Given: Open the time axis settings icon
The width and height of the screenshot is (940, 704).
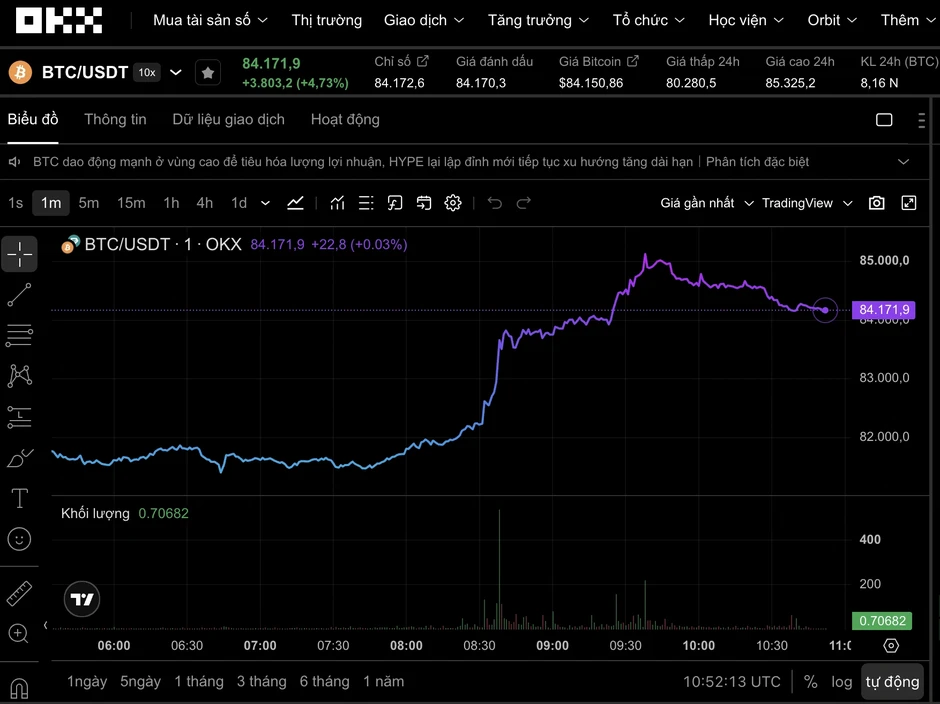Looking at the screenshot, I should 891,646.
